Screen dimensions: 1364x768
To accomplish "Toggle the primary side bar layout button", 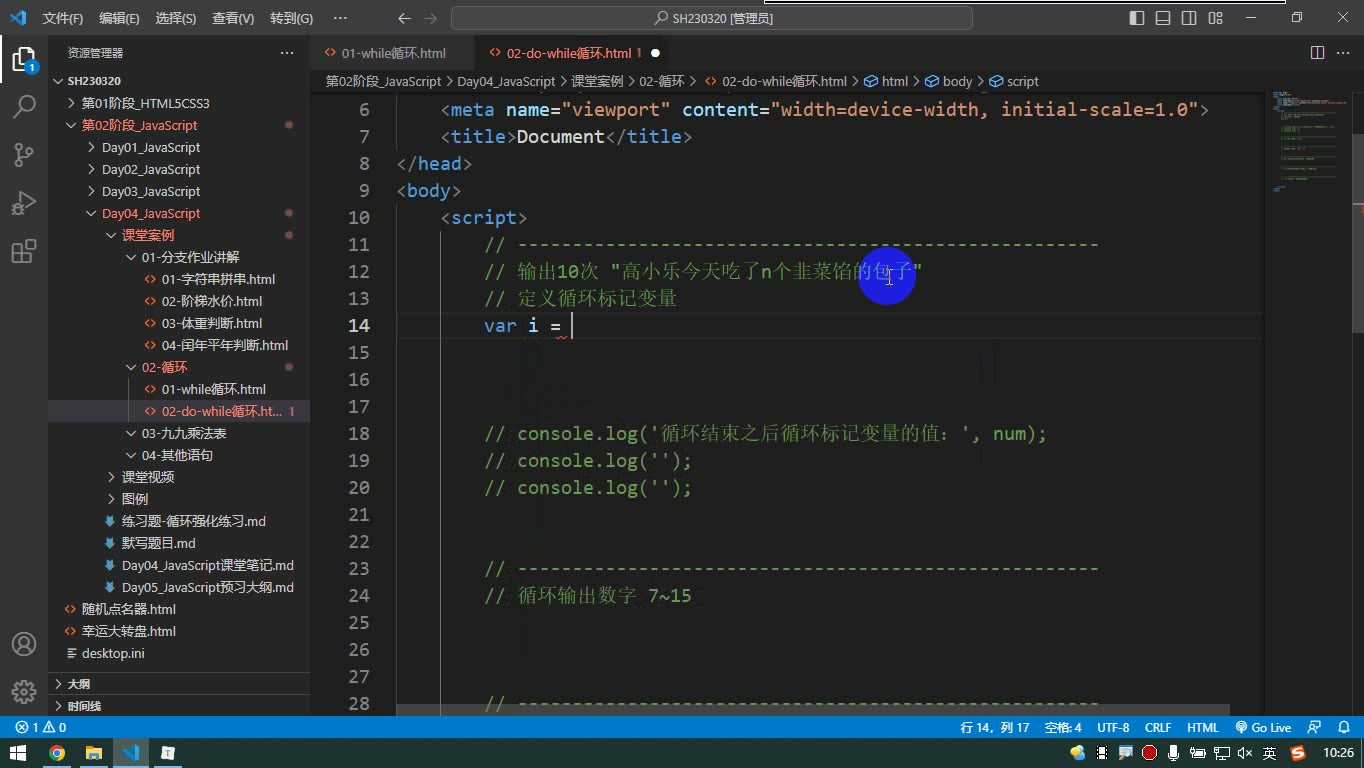I will 1137,18.
